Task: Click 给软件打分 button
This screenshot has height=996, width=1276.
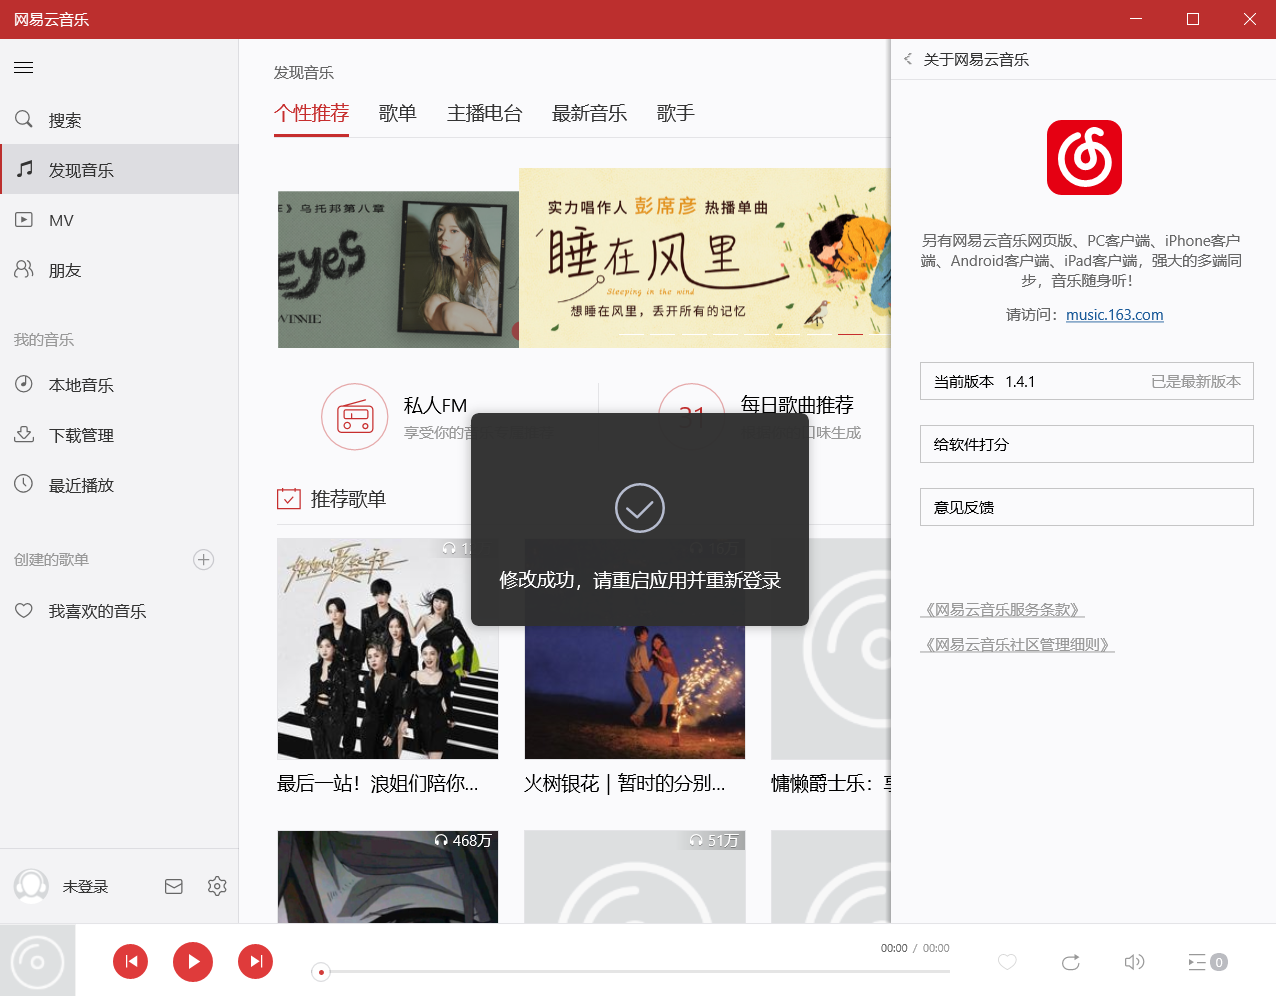Action: (x=1087, y=444)
